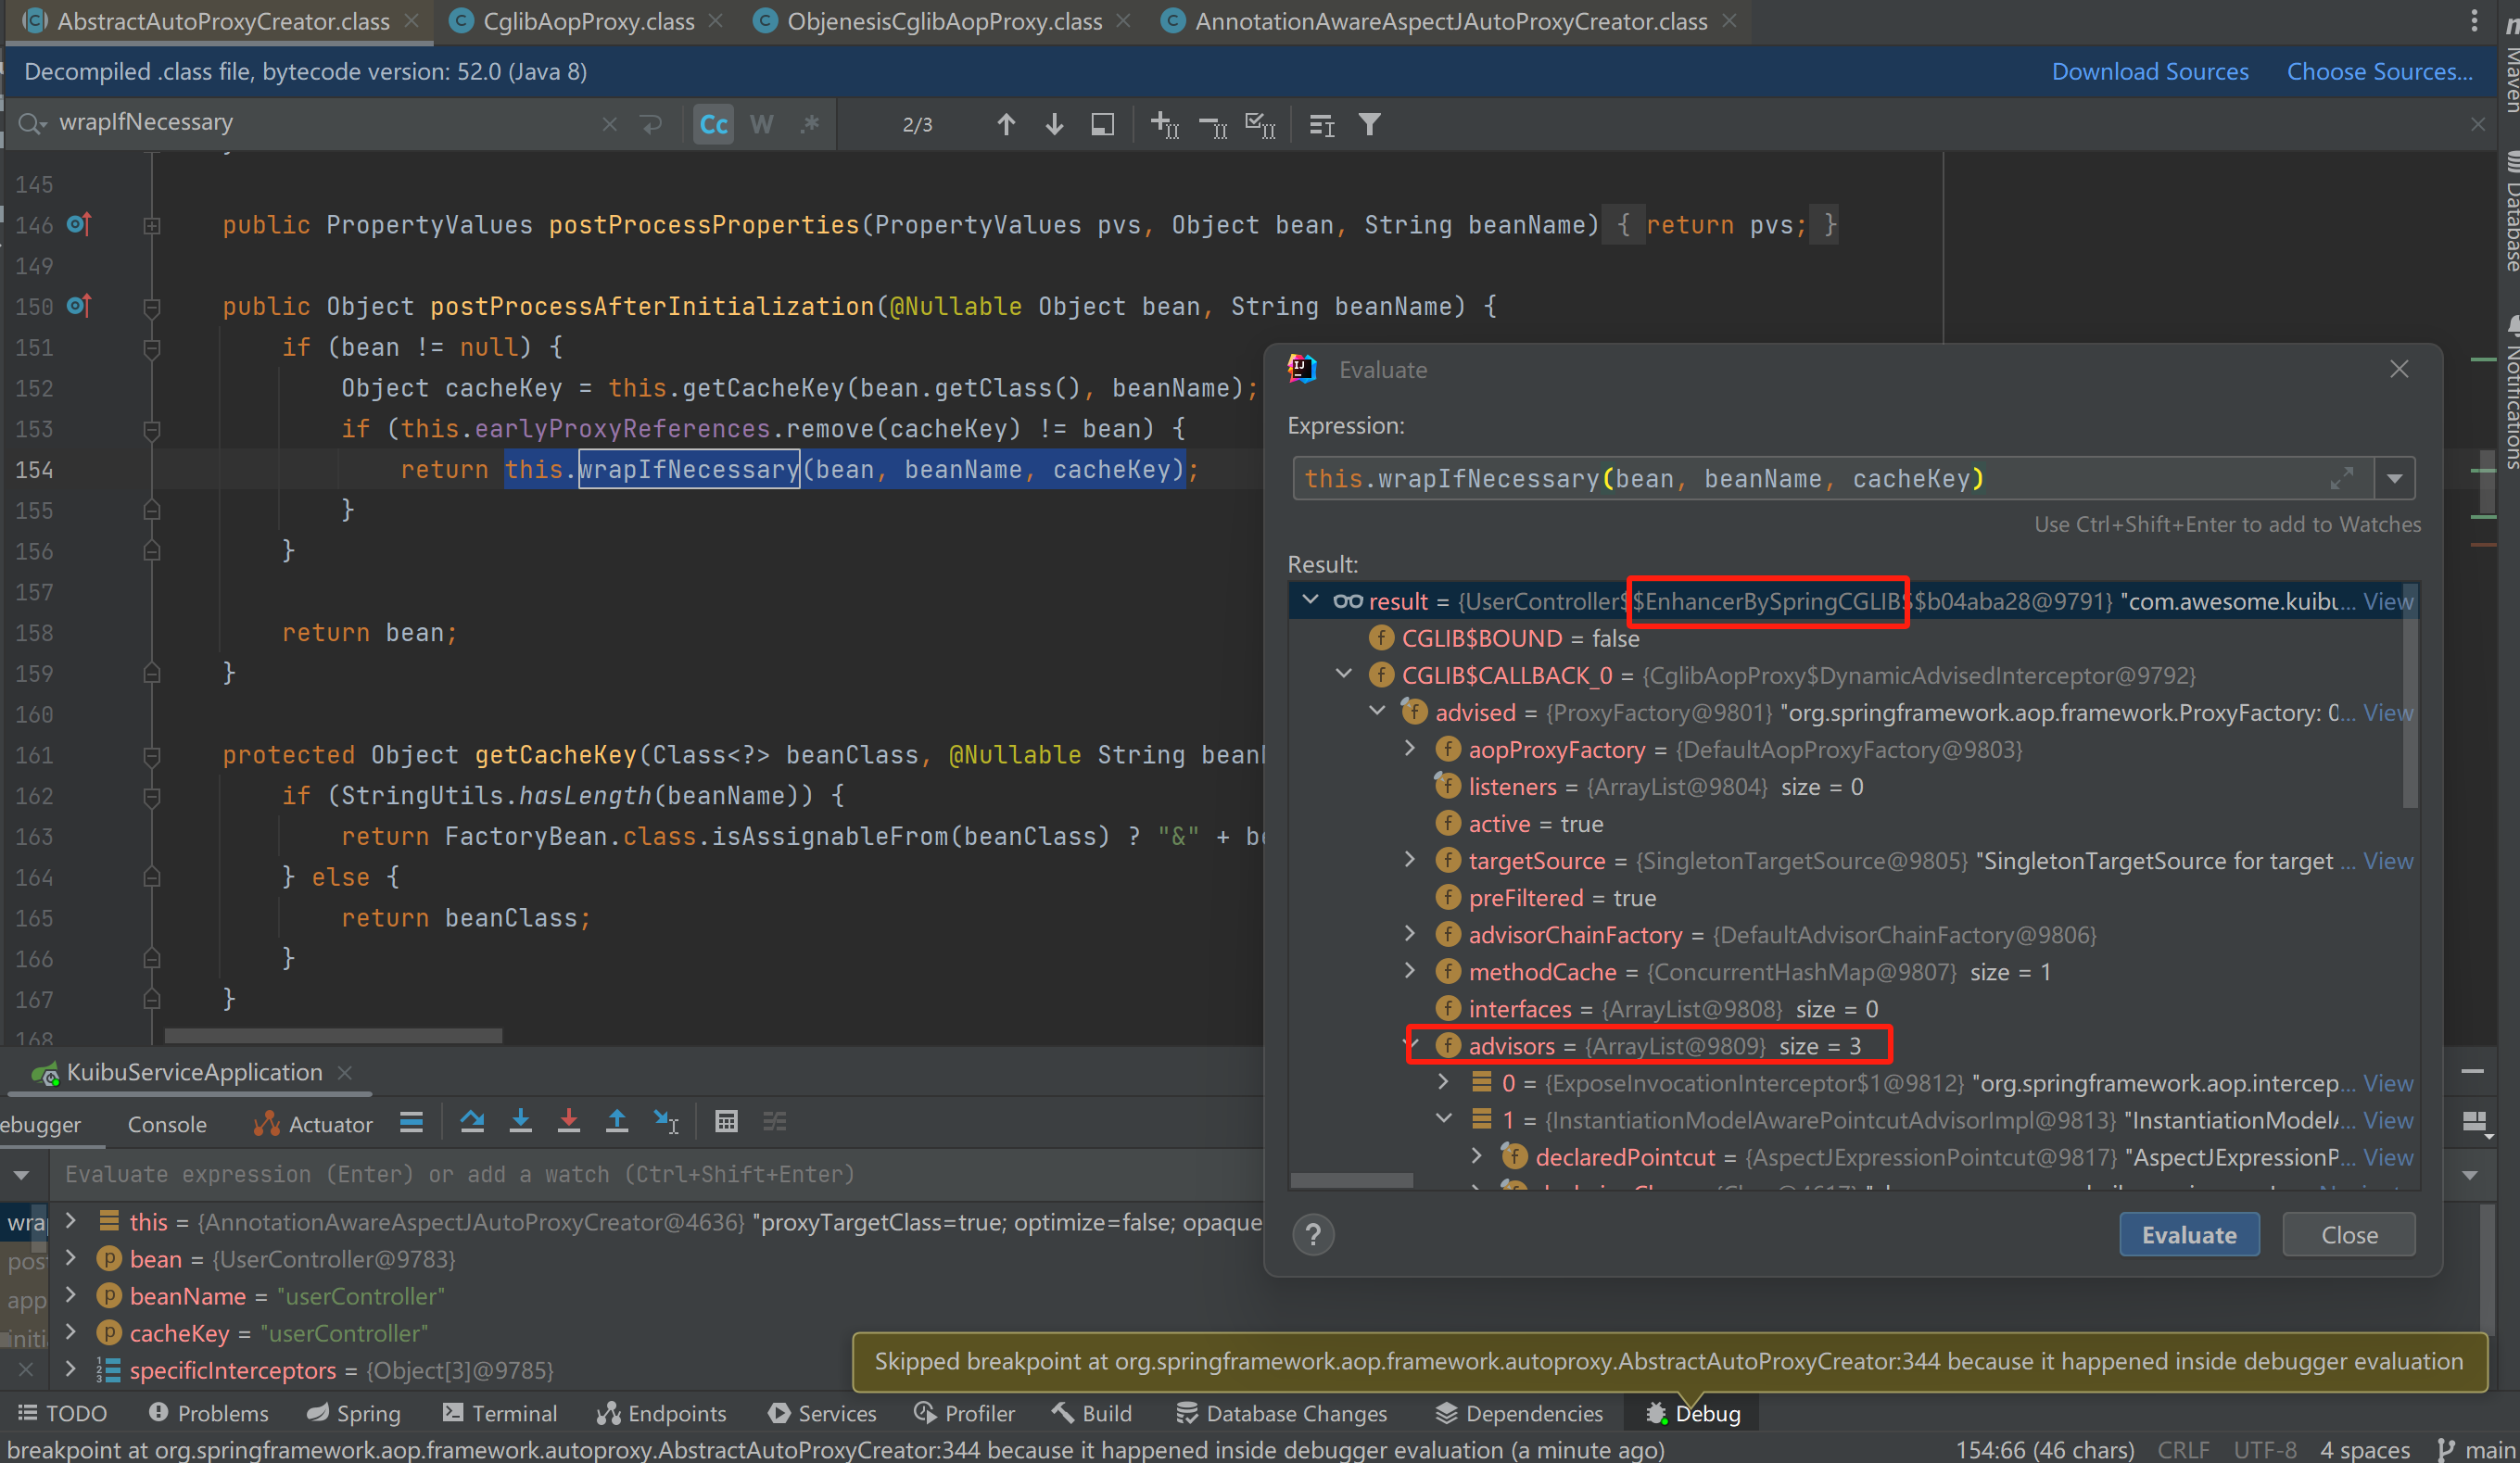Click the Step Out debugger icon

[x=617, y=1122]
